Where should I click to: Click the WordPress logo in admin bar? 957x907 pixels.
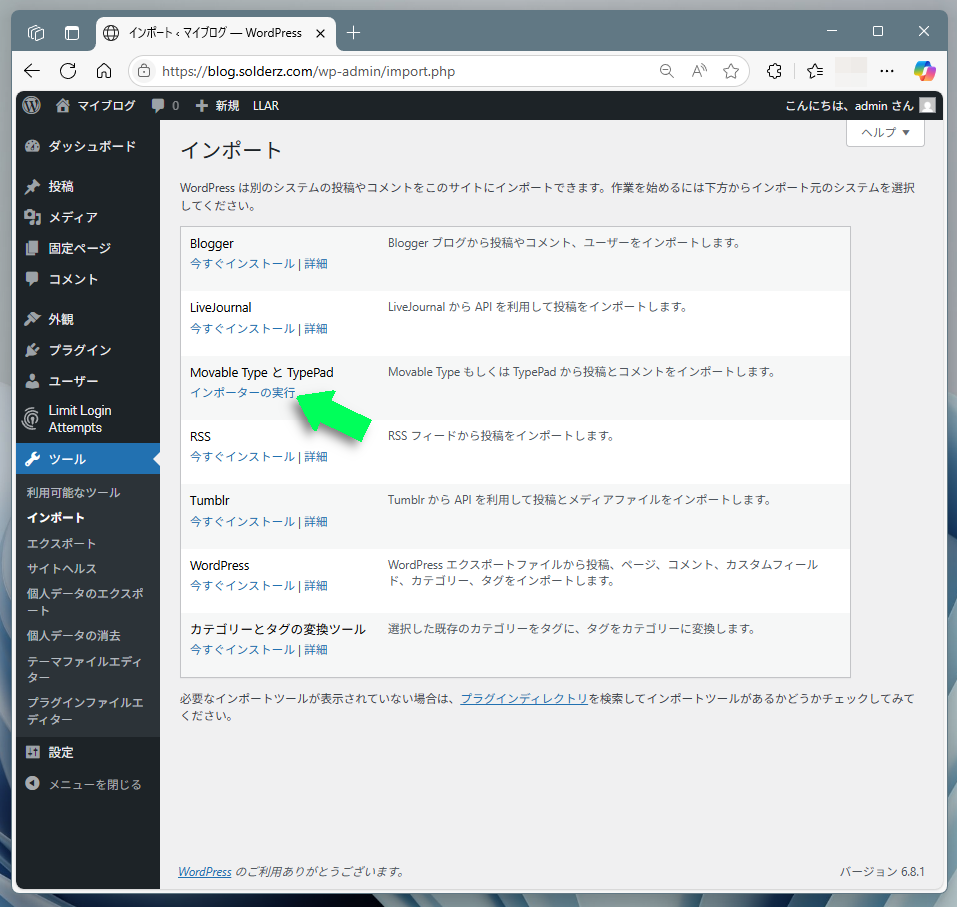pos(32,105)
